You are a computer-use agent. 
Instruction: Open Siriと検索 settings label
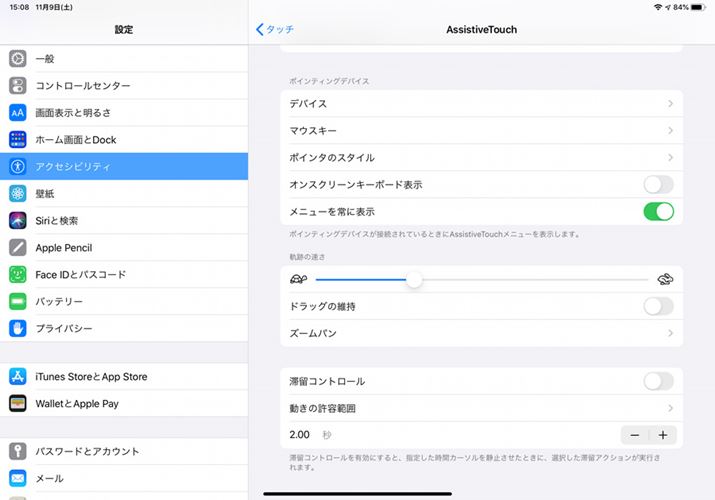(x=57, y=221)
